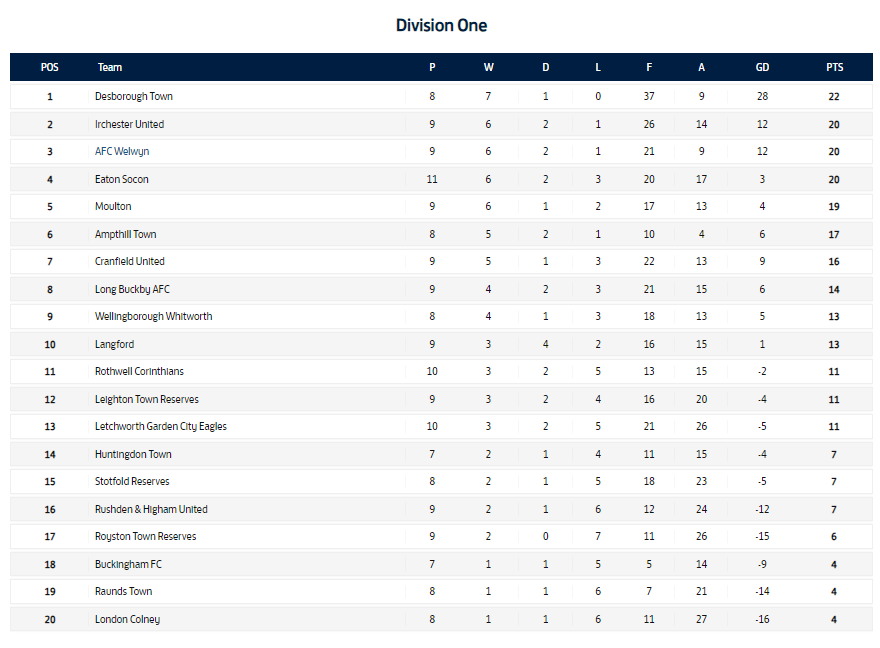Click the Team column header

click(110, 68)
